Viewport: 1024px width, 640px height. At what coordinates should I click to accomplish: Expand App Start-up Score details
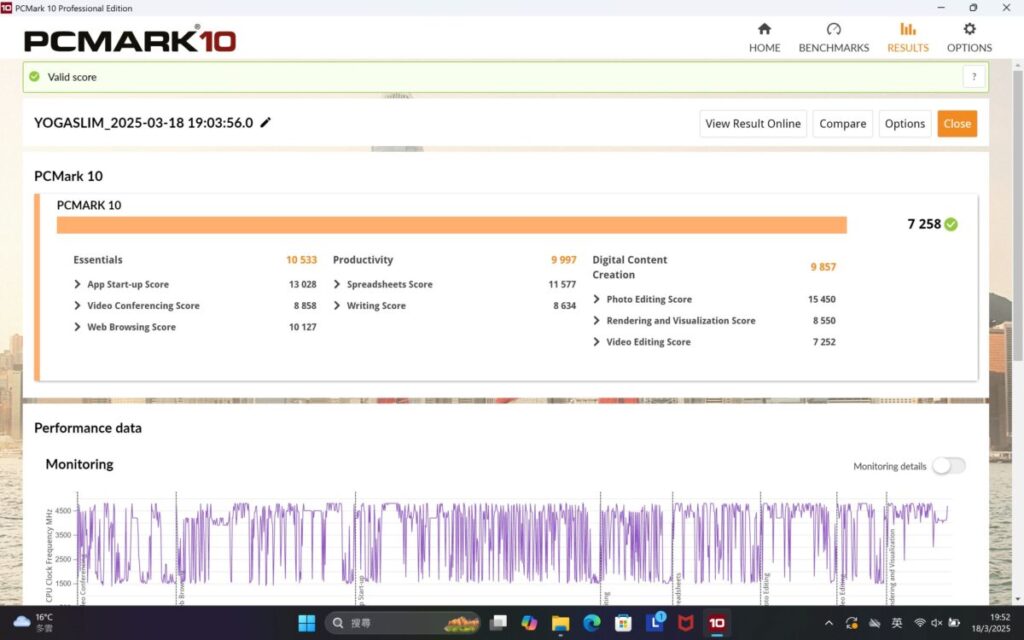tap(77, 284)
